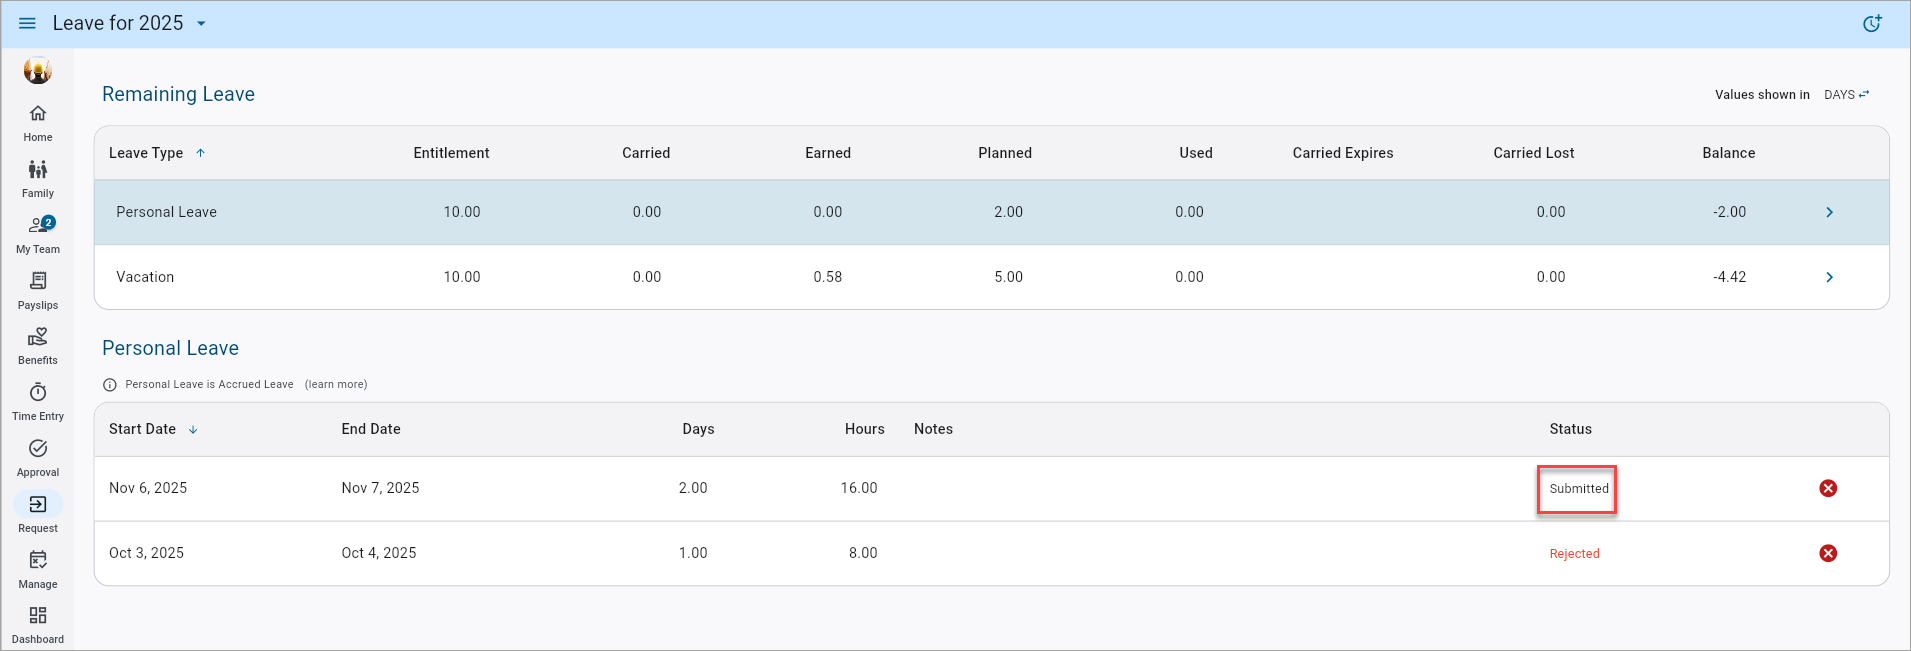Click the Home icon in sidebar
Screen dimensions: 1911x651
[x=38, y=113]
